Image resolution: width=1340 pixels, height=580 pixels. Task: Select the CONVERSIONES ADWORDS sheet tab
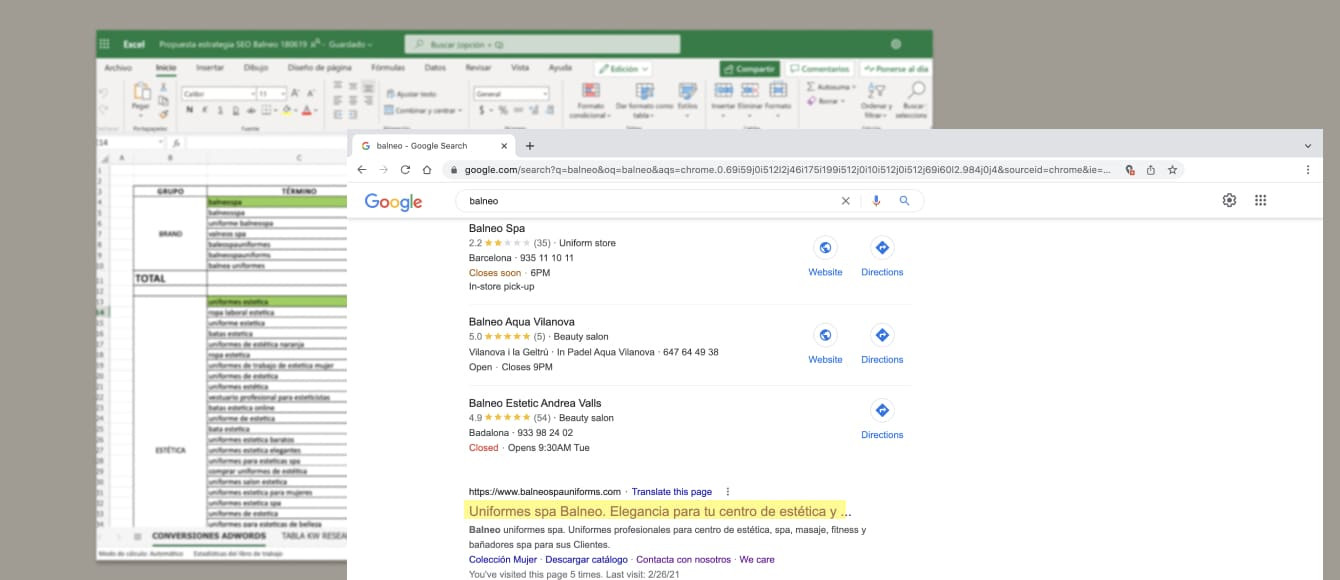pos(209,536)
